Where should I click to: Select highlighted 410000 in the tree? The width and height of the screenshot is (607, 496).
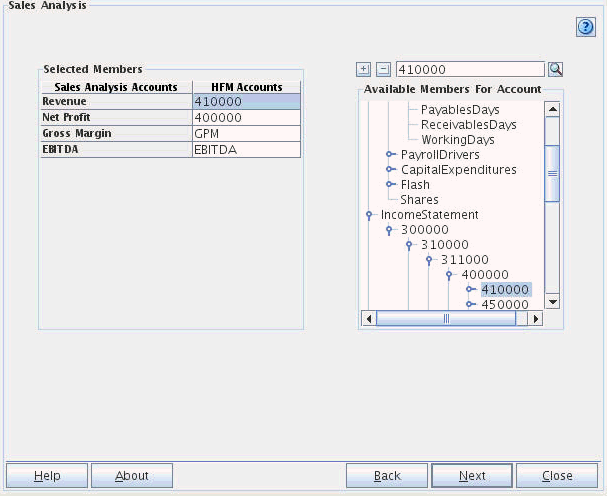tap(506, 290)
